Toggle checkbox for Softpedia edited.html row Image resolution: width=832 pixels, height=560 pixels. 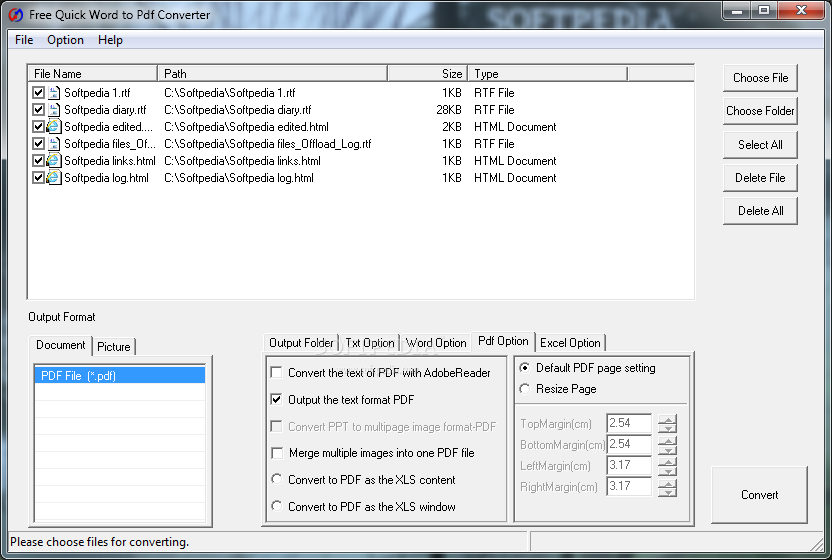(38, 127)
